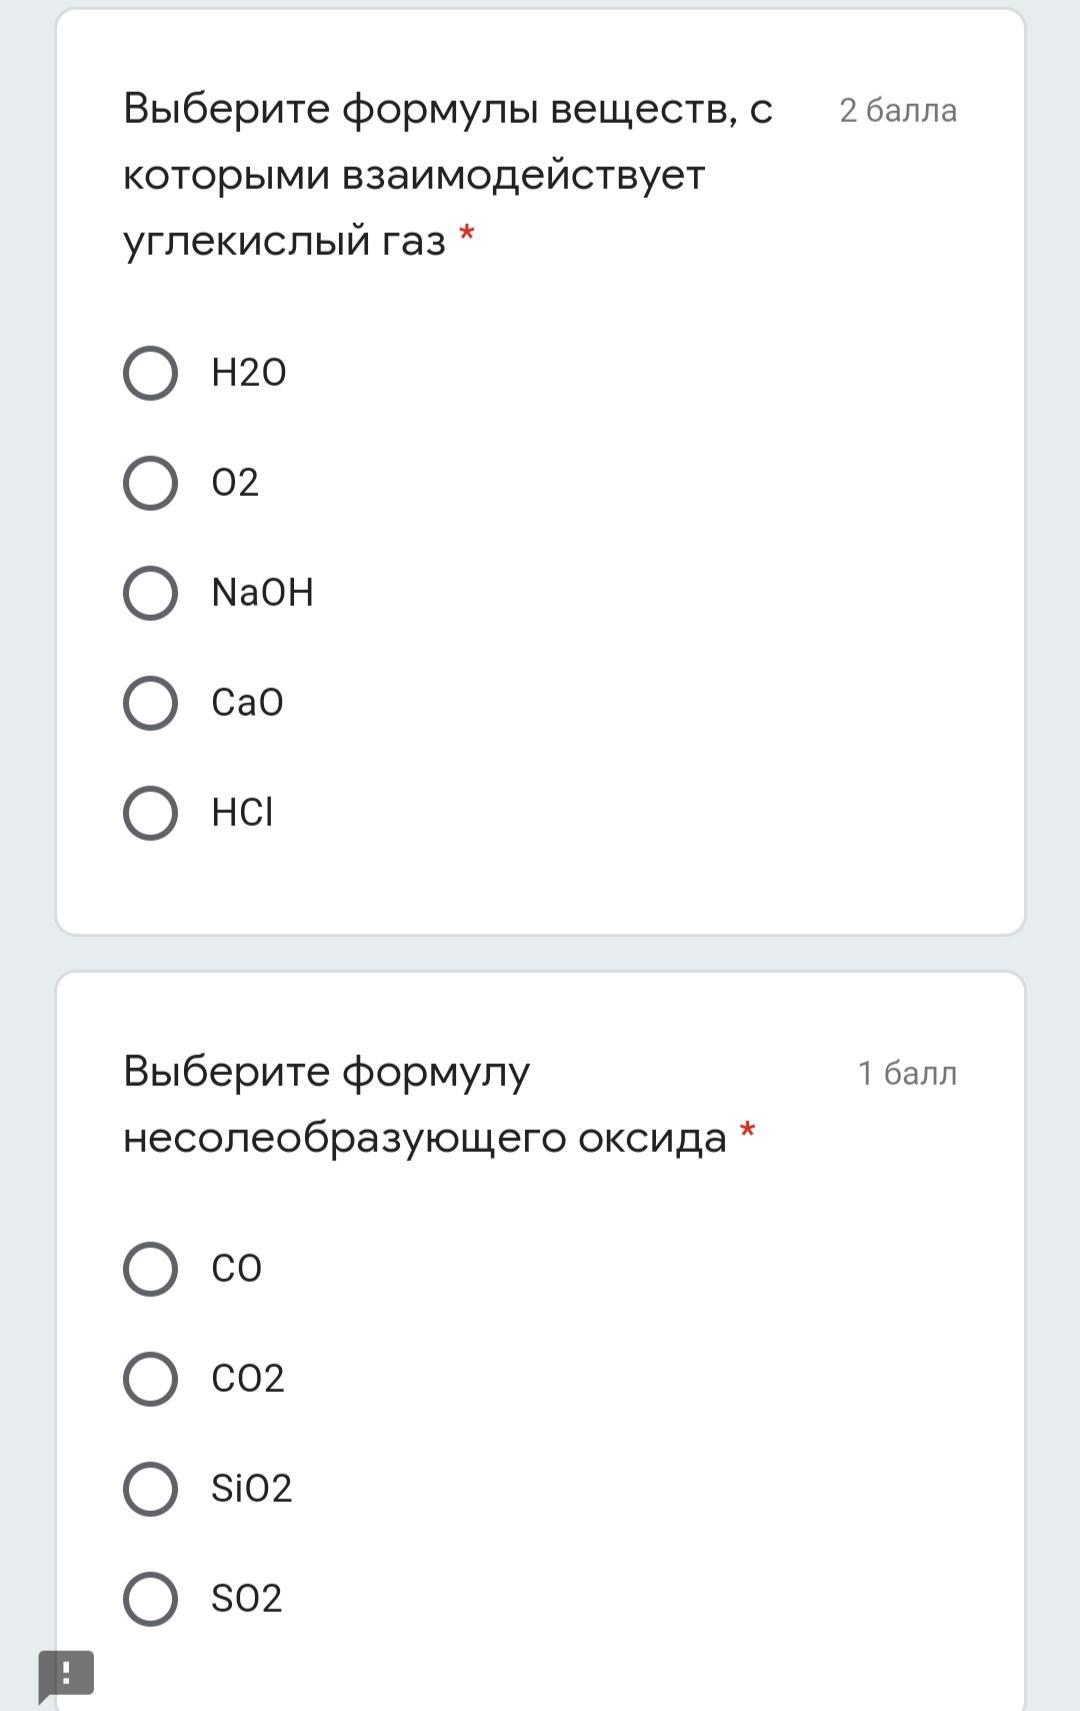This screenshot has width=1080, height=1711.
Task: Click the radio circle beside CO
Action: click(x=150, y=1269)
